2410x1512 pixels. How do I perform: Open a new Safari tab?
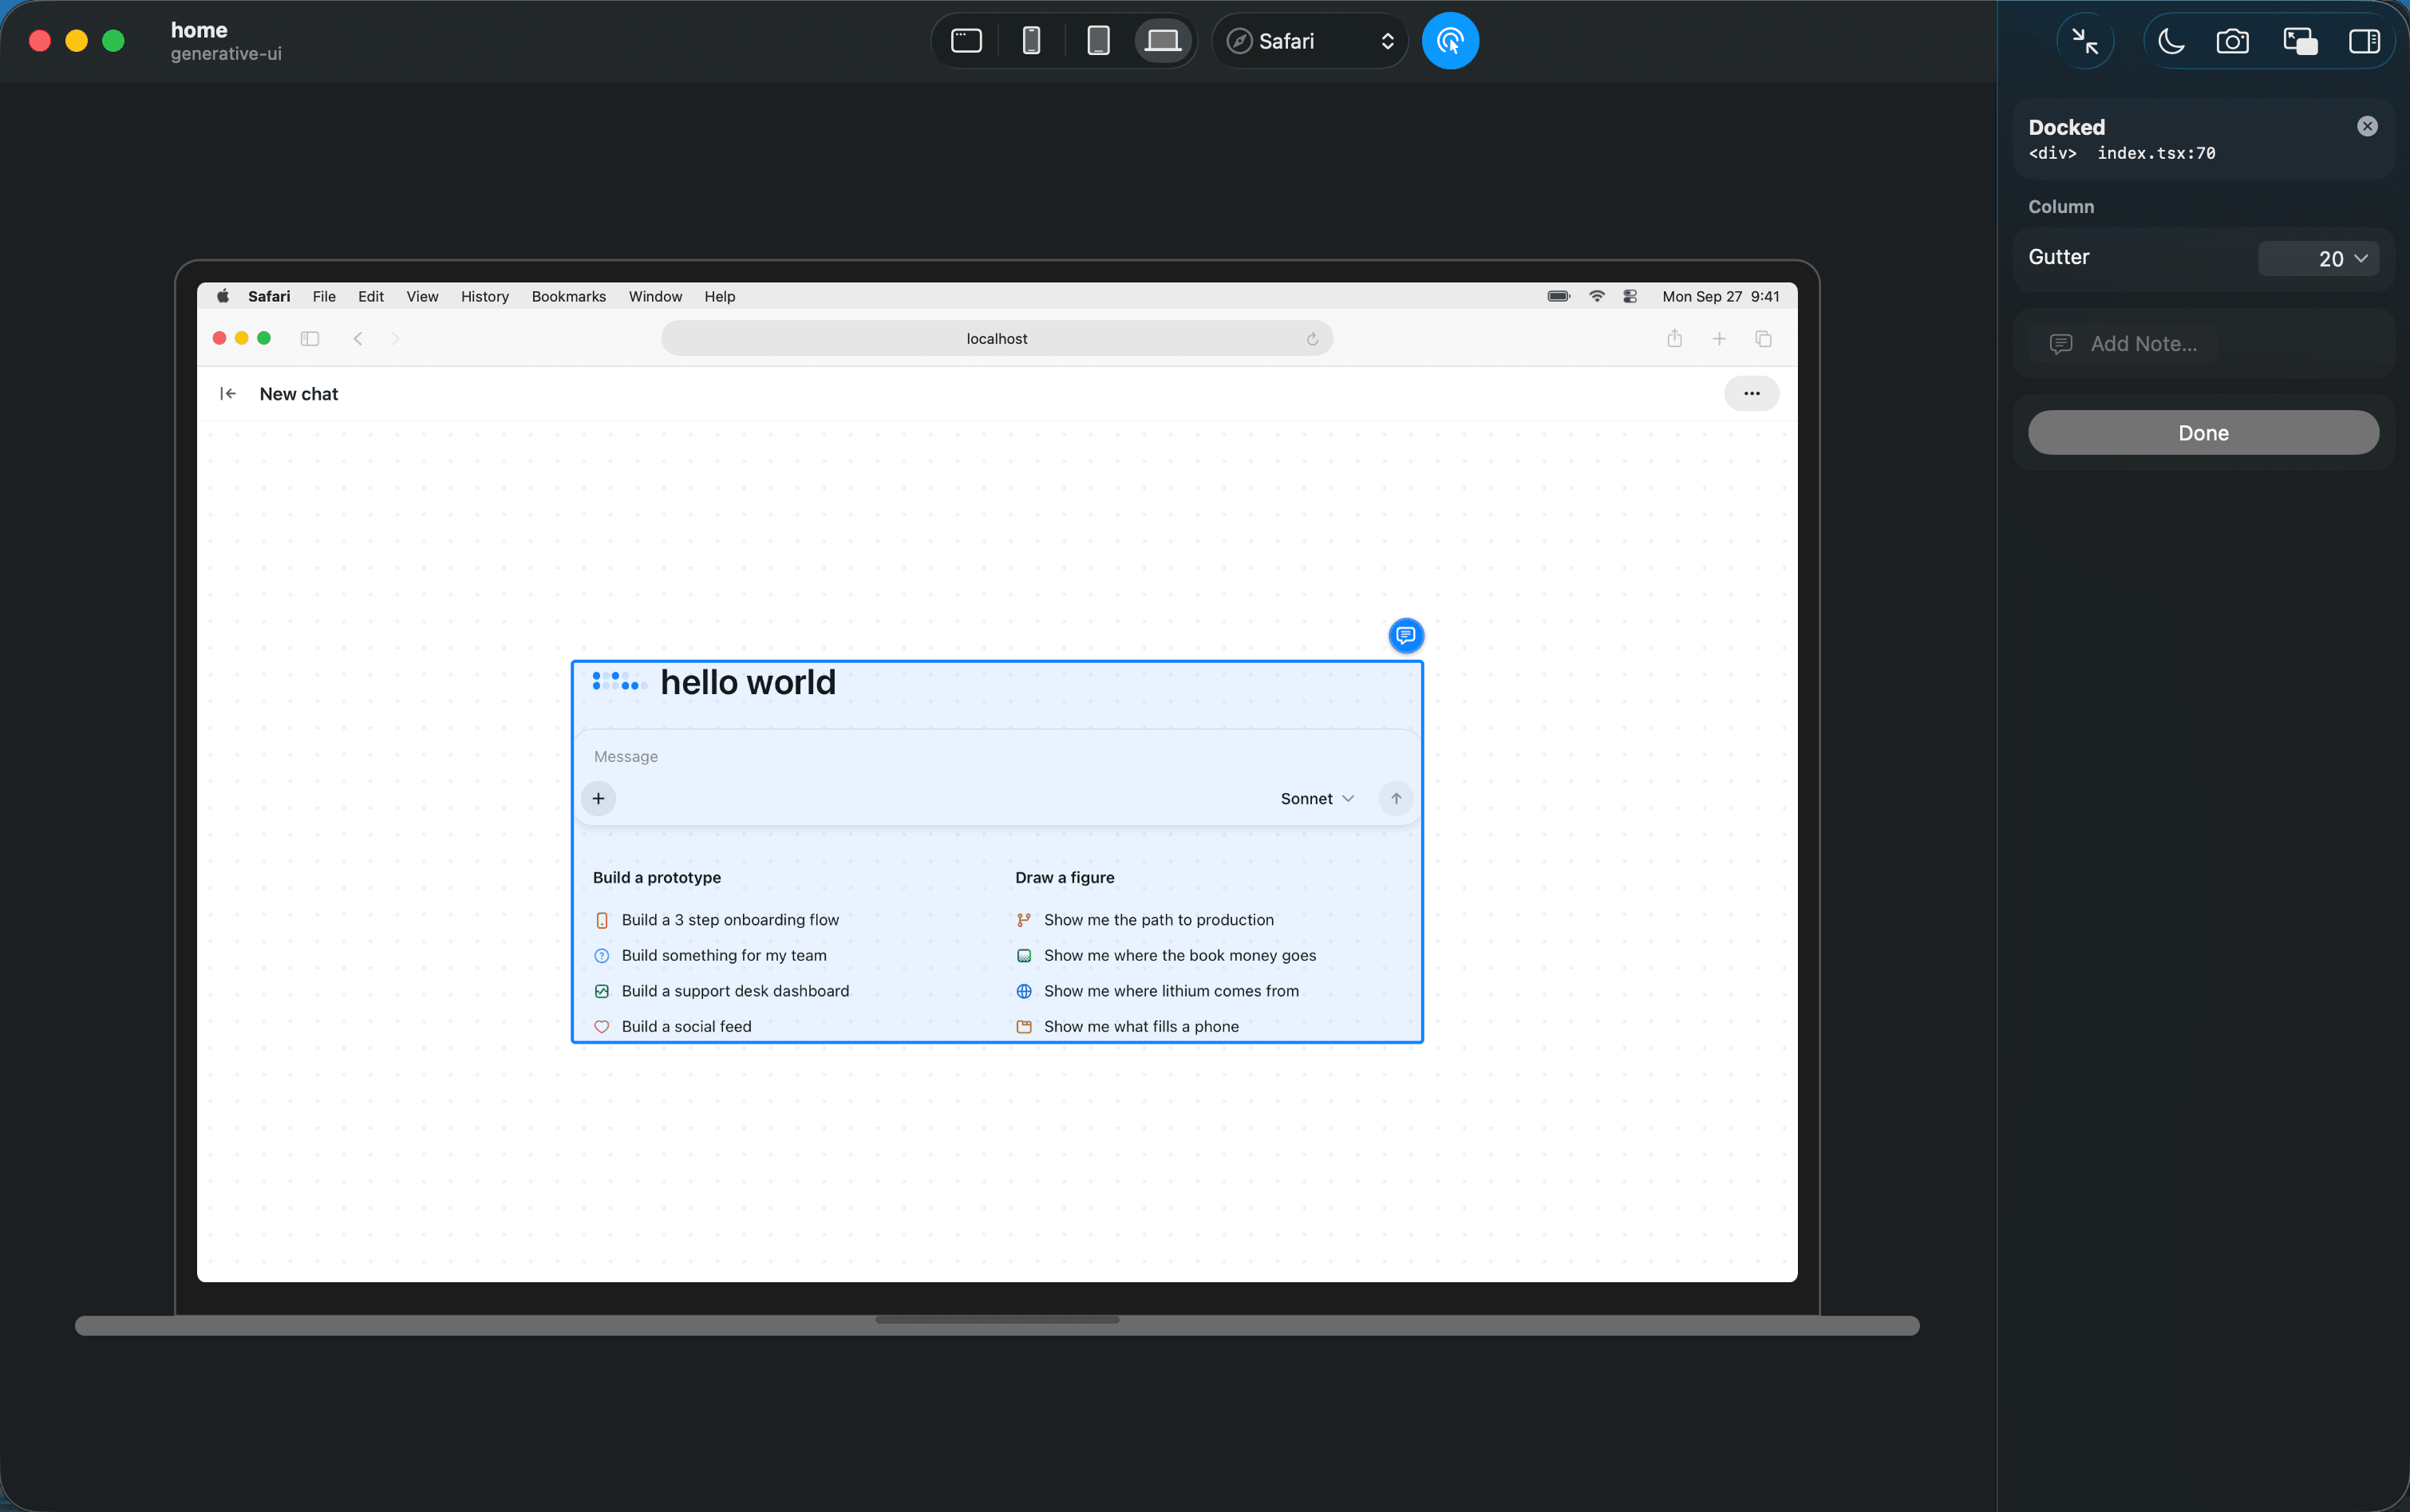point(1719,339)
